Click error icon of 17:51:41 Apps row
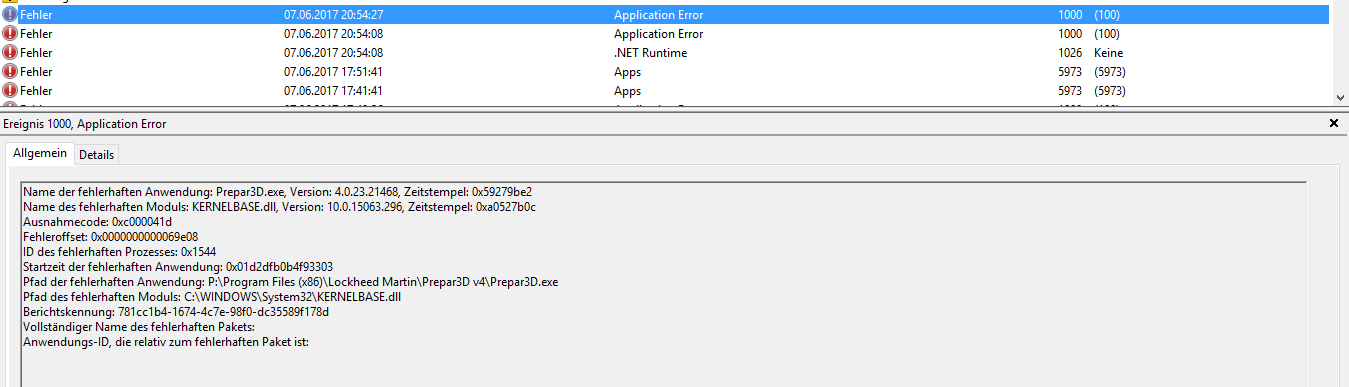This screenshot has height=387, width=1349. click(10, 72)
